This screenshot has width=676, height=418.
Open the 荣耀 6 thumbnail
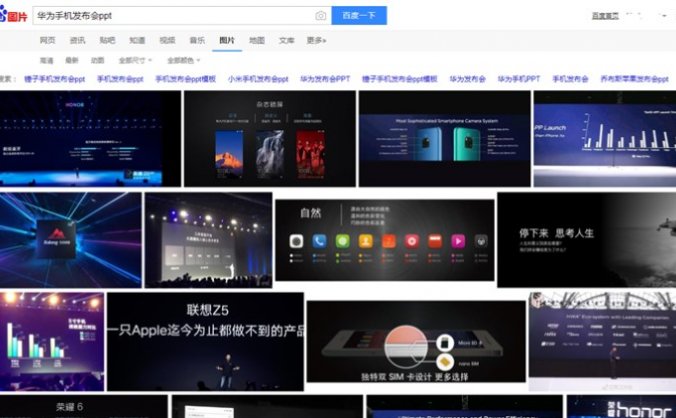point(84,406)
